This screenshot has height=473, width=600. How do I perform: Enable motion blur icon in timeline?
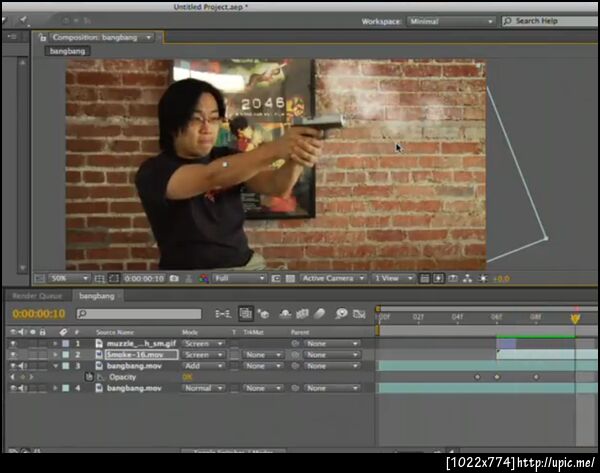[320, 314]
